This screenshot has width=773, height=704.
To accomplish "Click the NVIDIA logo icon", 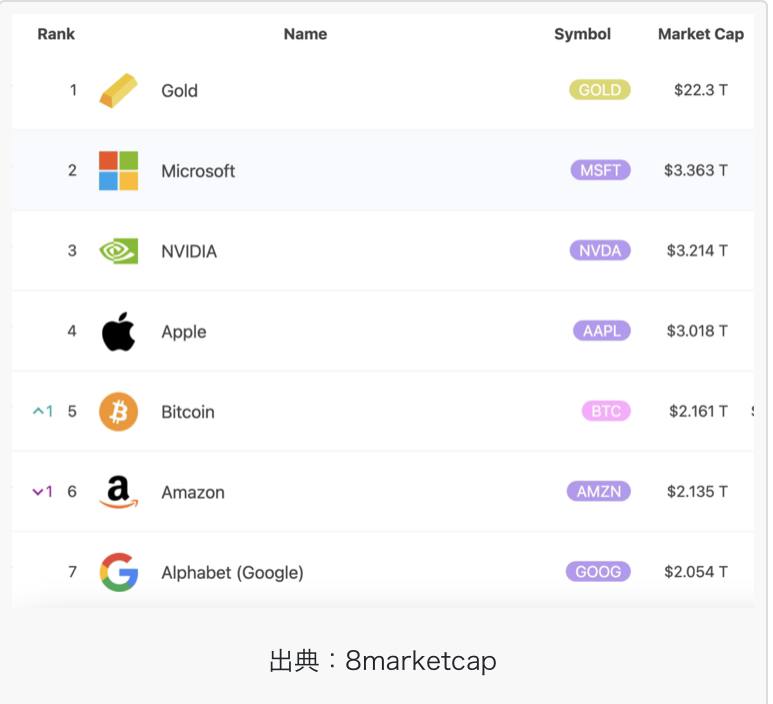I will click(x=118, y=251).
